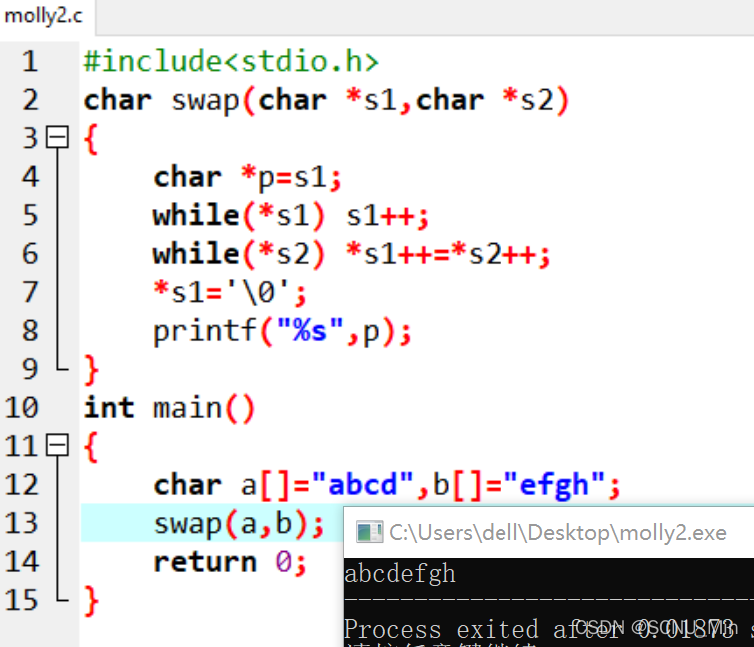
Task: Click the closing brace on line 15
Action: pyautogui.click(x=91, y=600)
